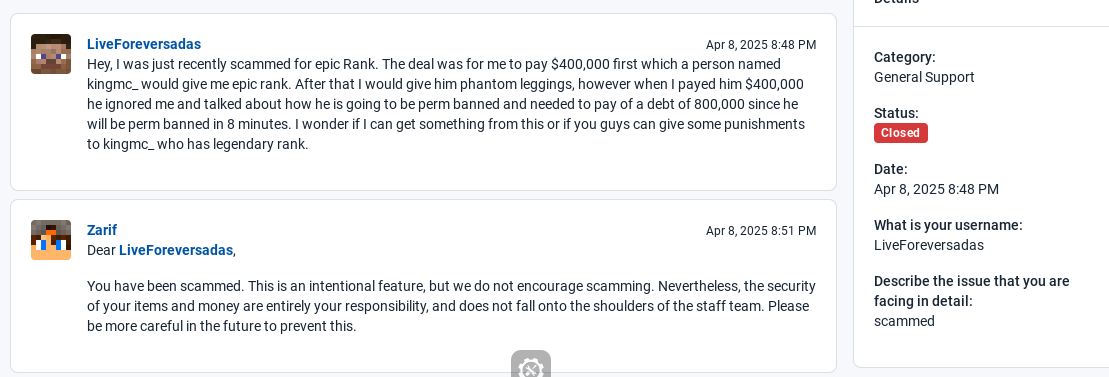Click the first message body about epic Rank

click(x=446, y=104)
